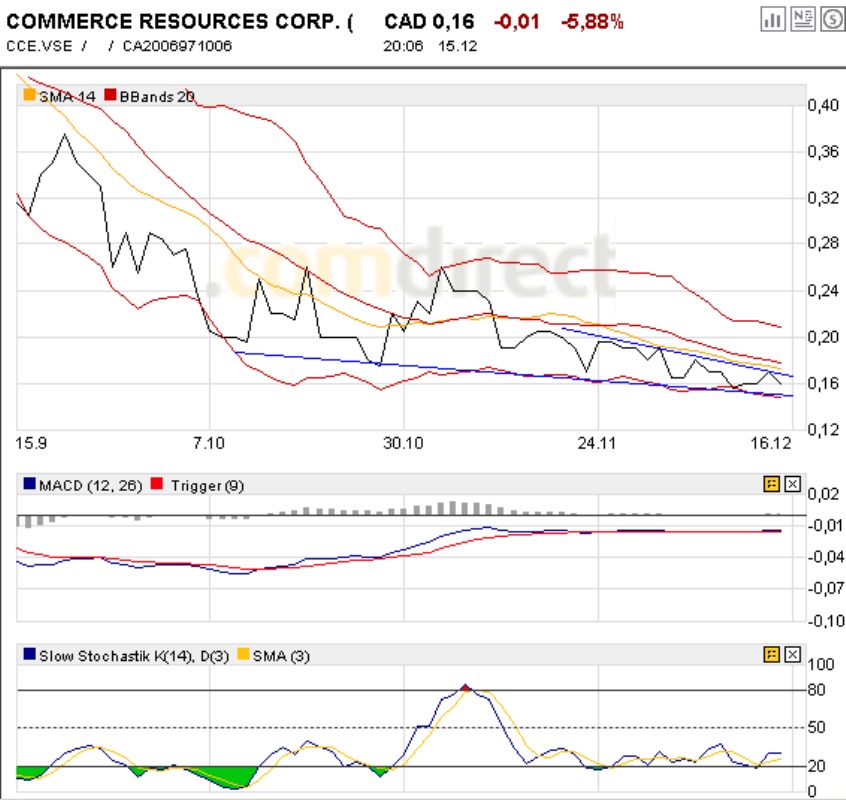Select the SMA 14 legend marker
This screenshot has width=846, height=800.
(30, 97)
